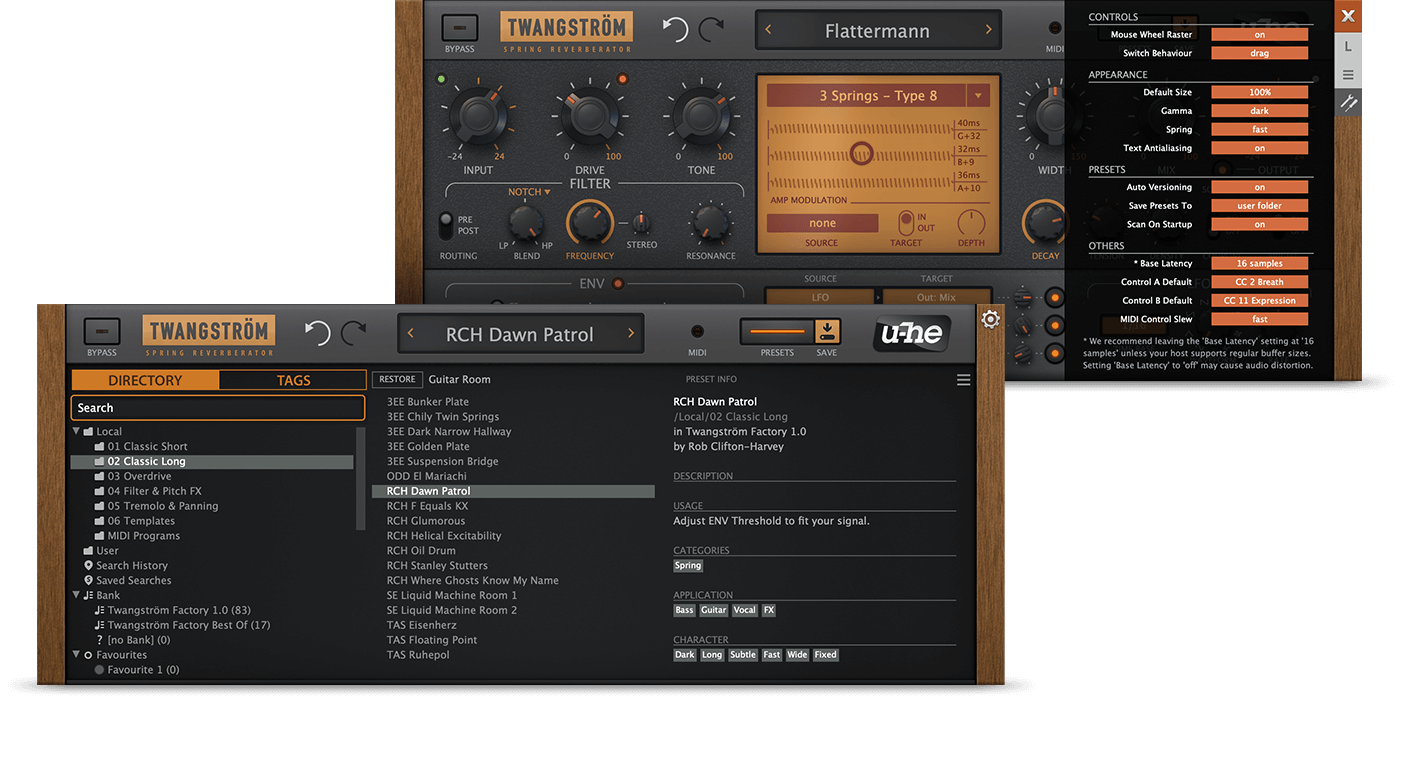Open the Save Presets To dropdown

pyautogui.click(x=1259, y=205)
